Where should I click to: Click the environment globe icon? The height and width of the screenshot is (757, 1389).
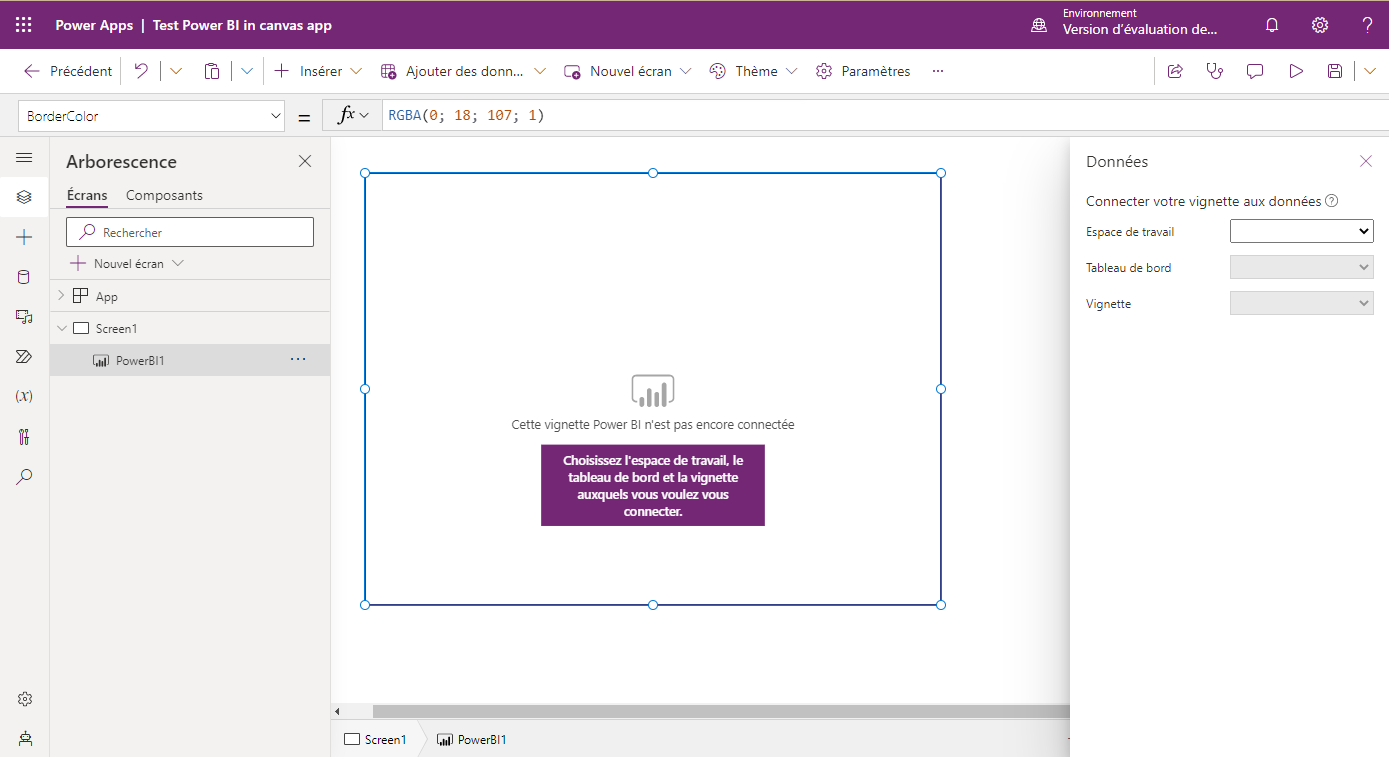coord(1039,25)
